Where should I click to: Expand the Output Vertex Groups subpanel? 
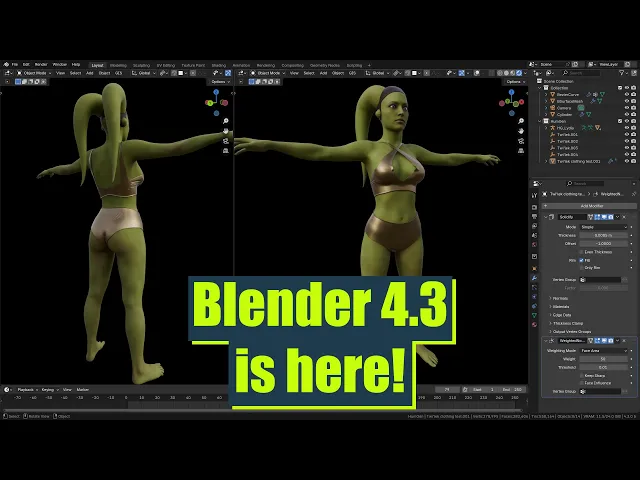tap(571, 331)
